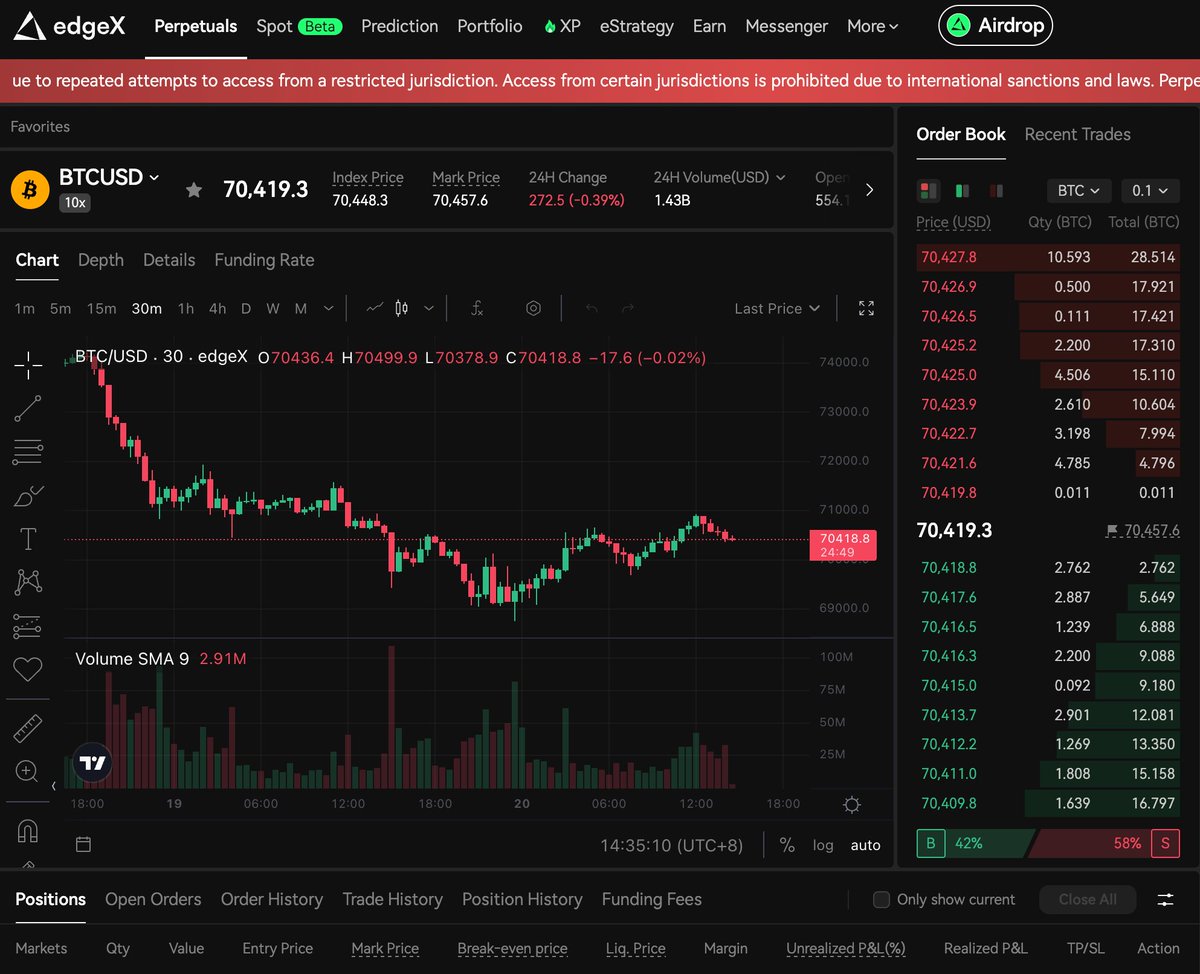Expand more ticker stats arrow

point(869,189)
